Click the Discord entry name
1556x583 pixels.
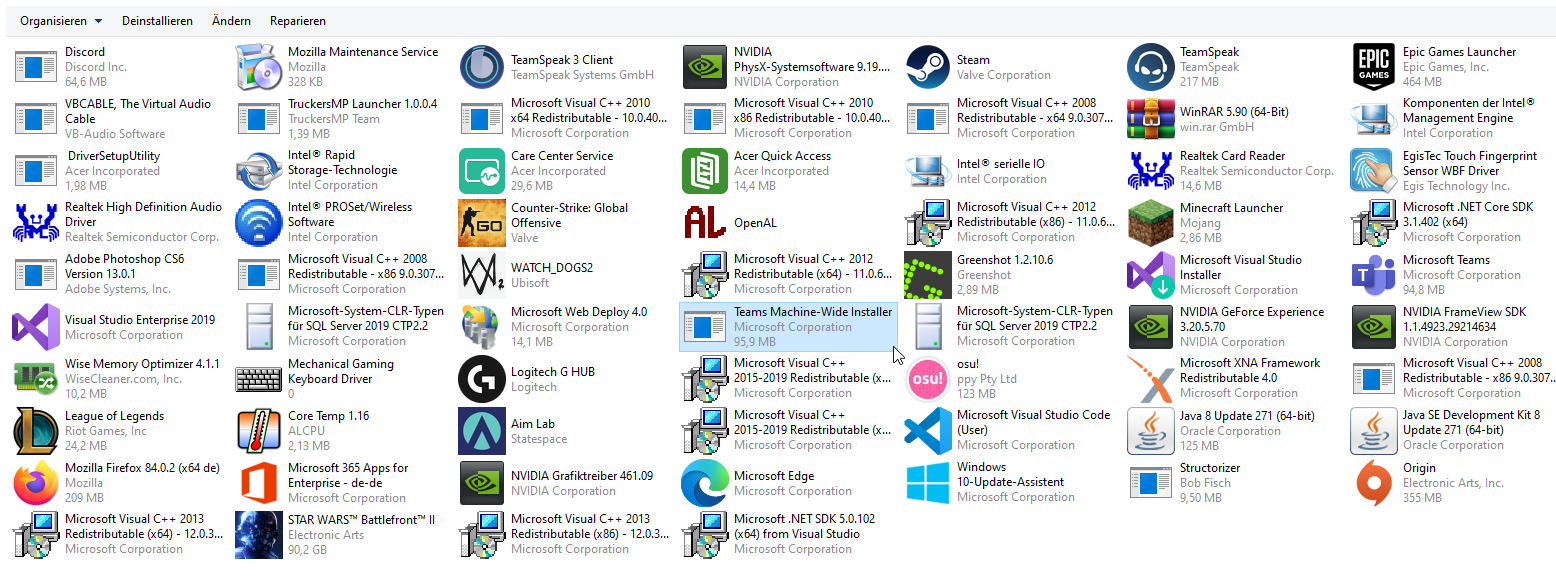tap(85, 52)
